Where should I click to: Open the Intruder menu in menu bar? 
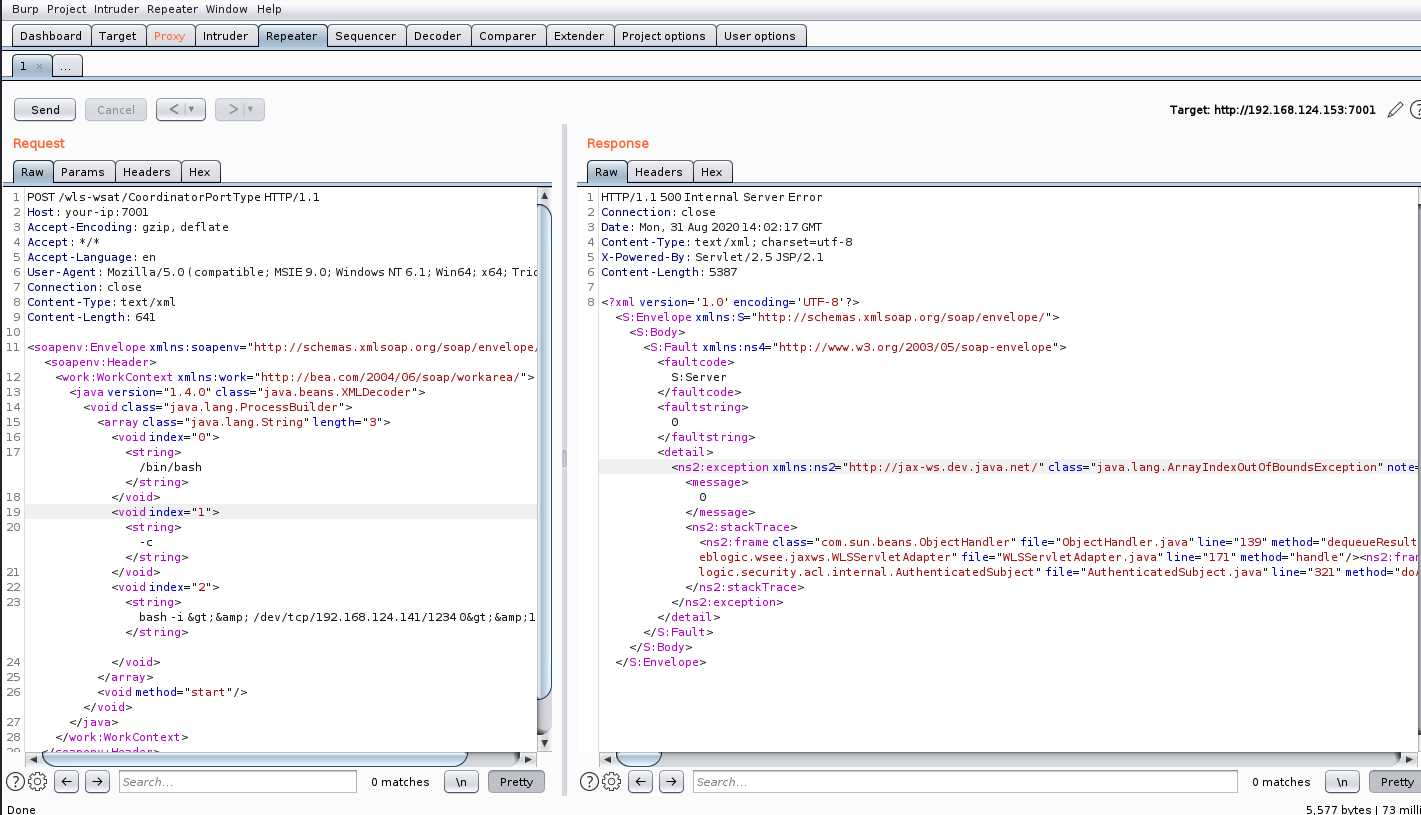[117, 9]
